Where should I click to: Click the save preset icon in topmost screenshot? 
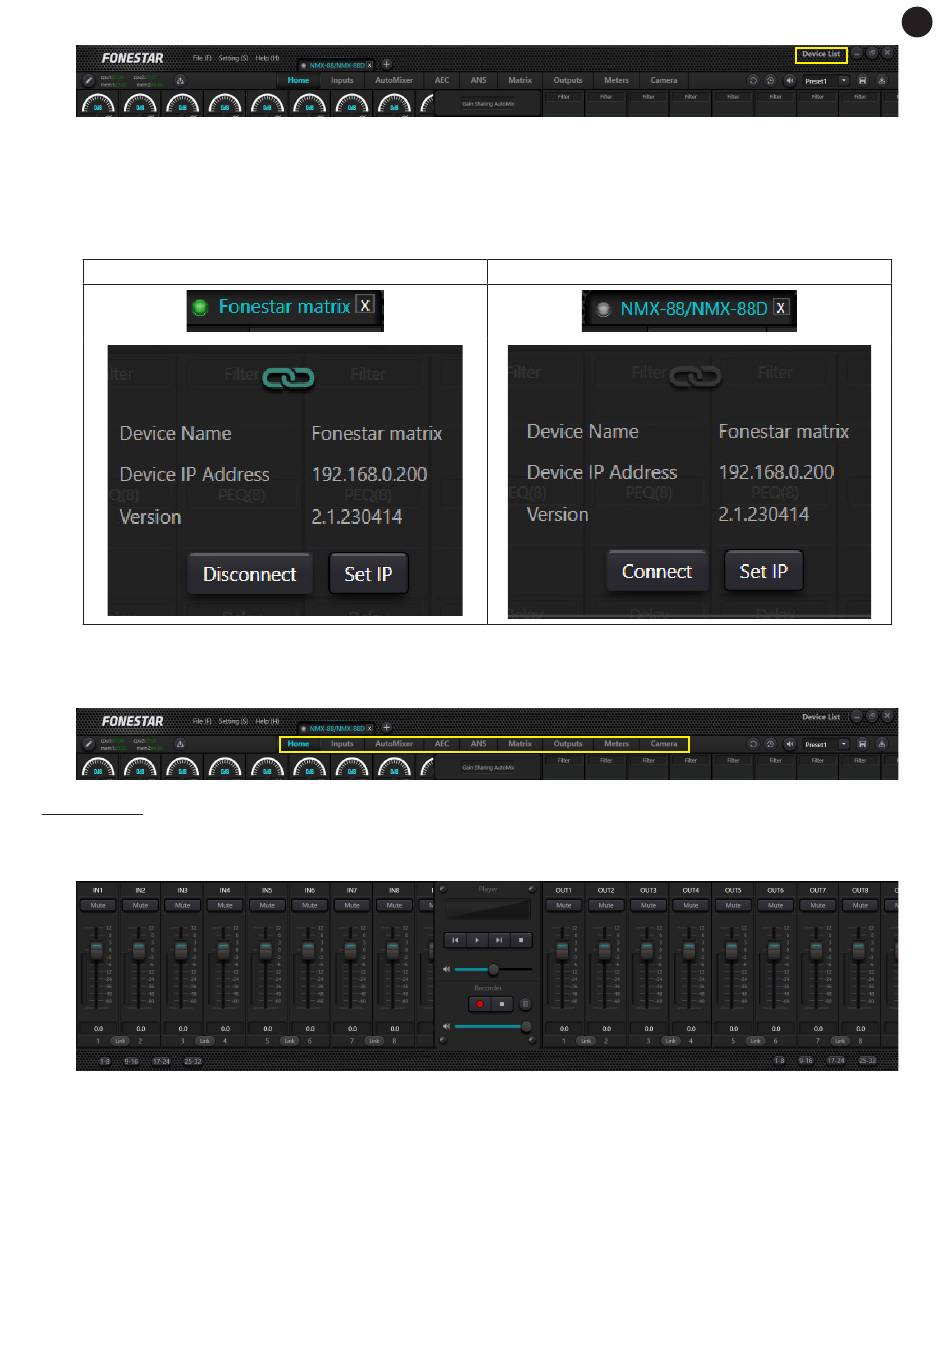click(x=862, y=81)
